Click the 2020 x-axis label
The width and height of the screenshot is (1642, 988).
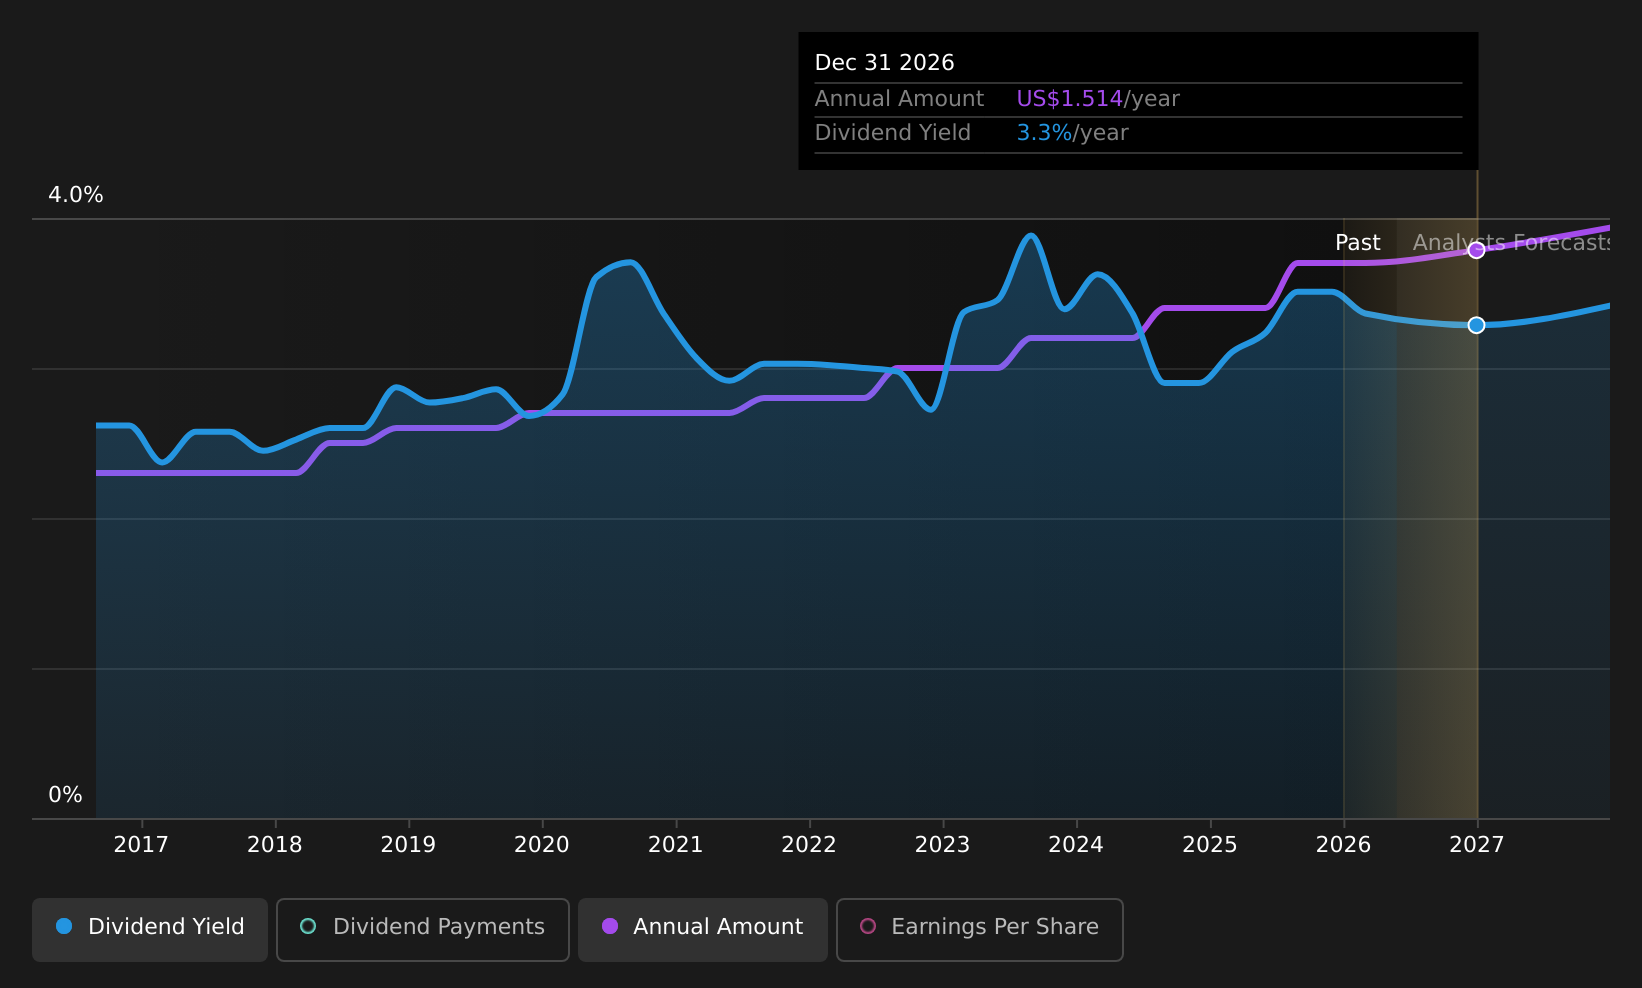click(x=542, y=845)
